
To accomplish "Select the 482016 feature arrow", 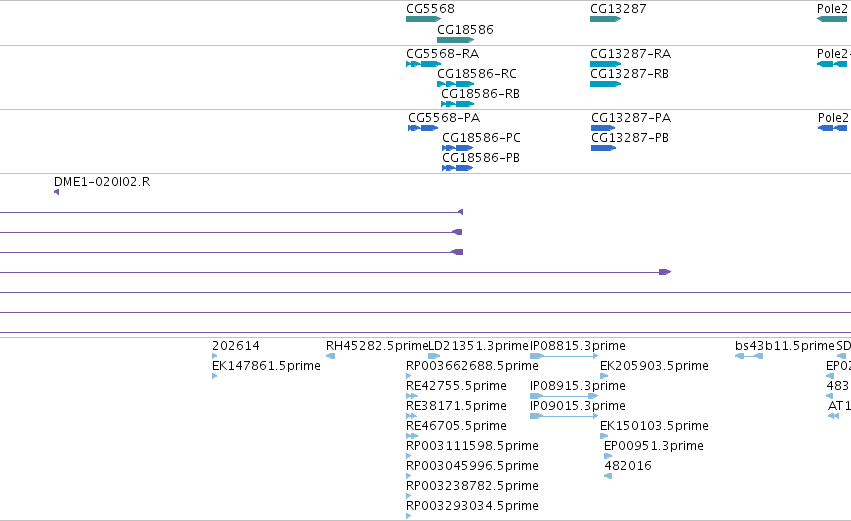I will (608, 476).
